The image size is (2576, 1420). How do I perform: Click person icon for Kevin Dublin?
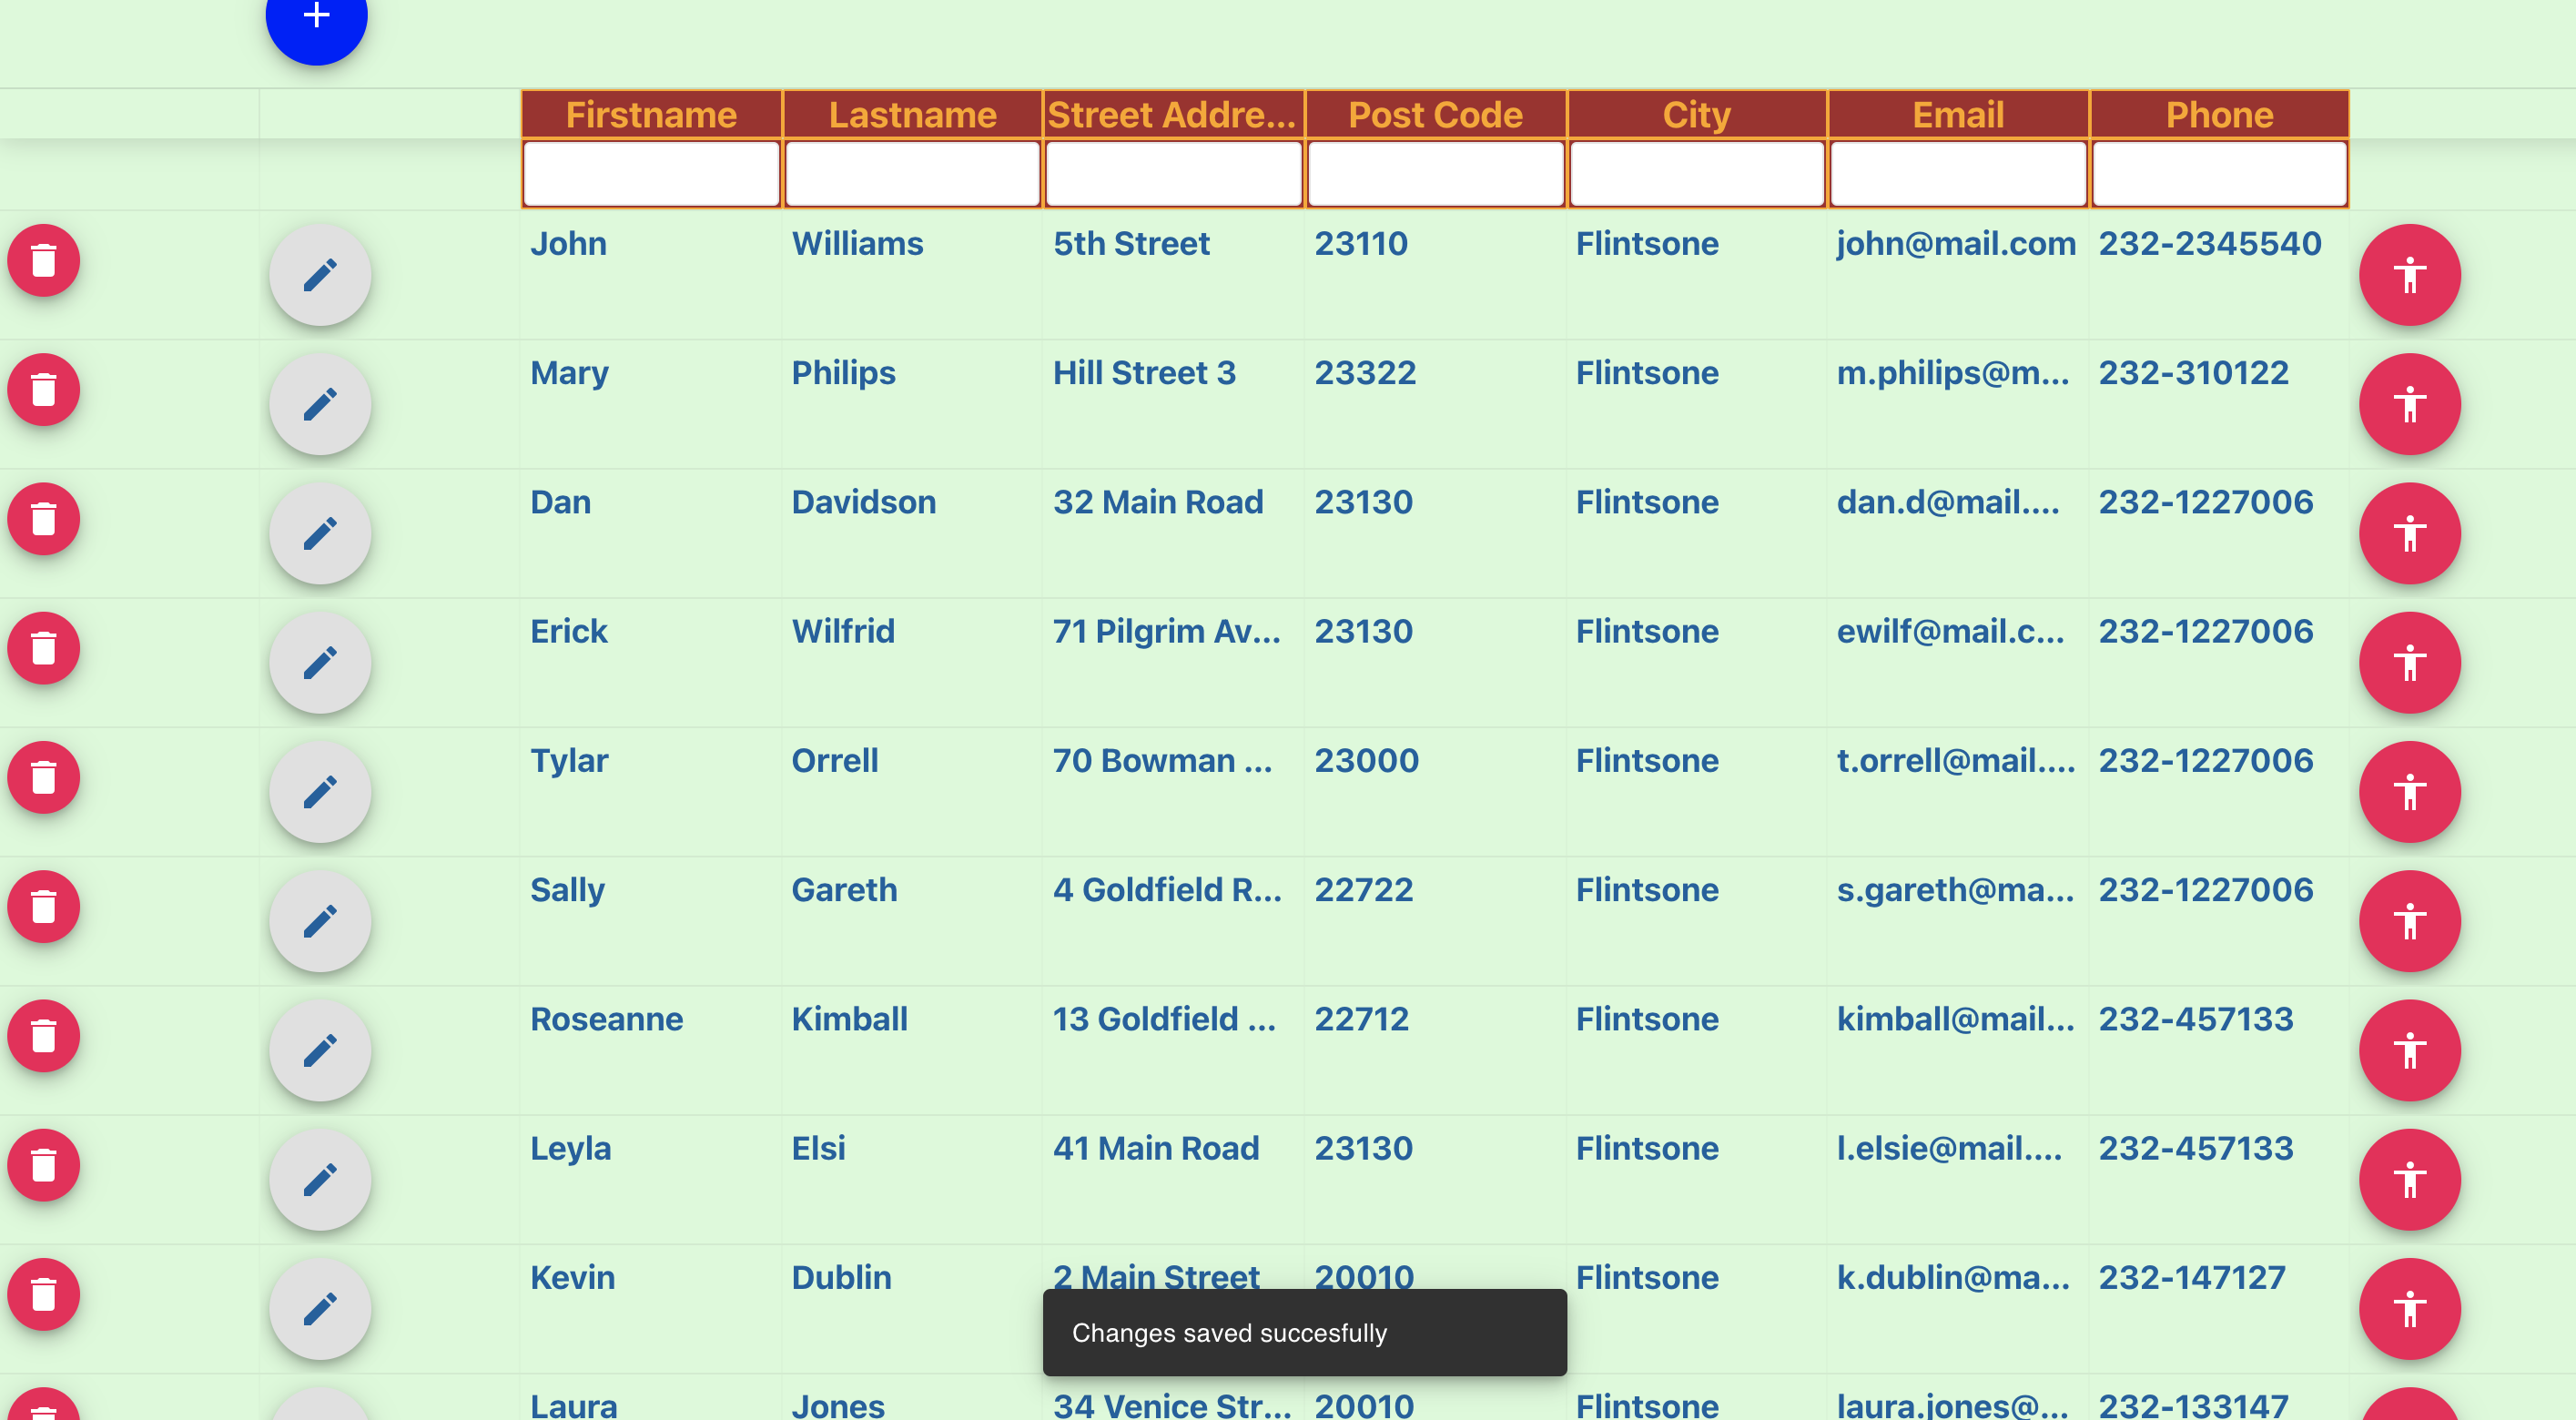click(x=2409, y=1308)
